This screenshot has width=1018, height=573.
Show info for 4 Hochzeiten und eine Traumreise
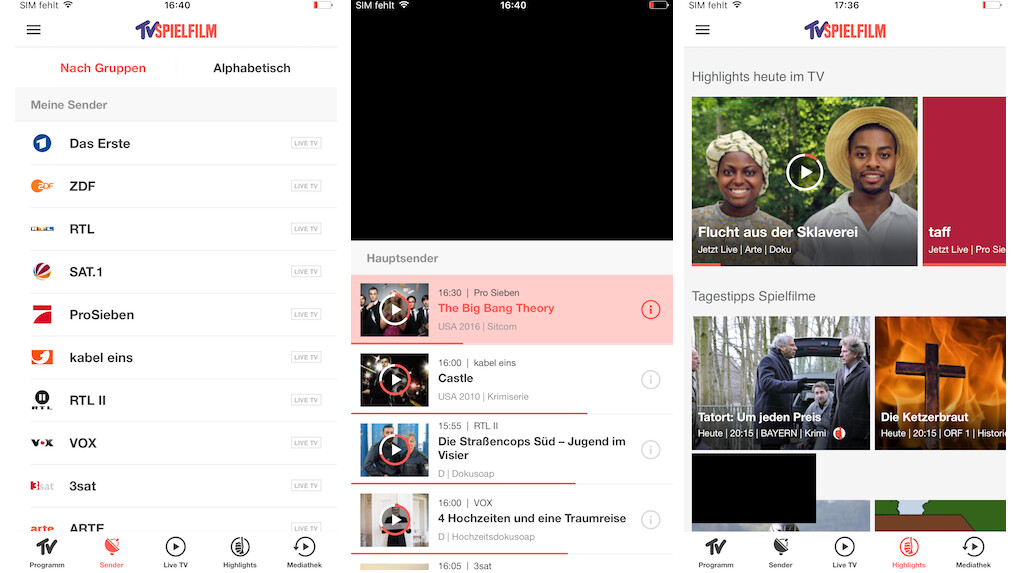click(651, 520)
